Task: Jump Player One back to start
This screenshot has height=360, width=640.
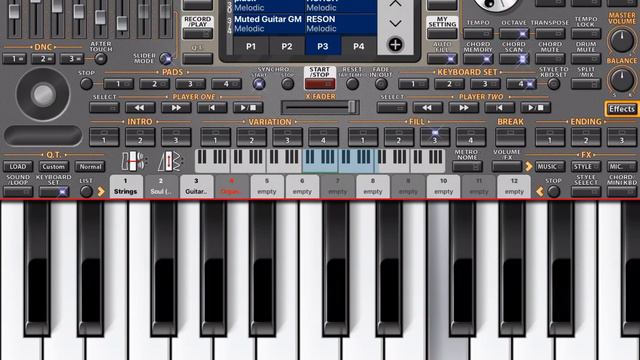Action: (x=212, y=108)
